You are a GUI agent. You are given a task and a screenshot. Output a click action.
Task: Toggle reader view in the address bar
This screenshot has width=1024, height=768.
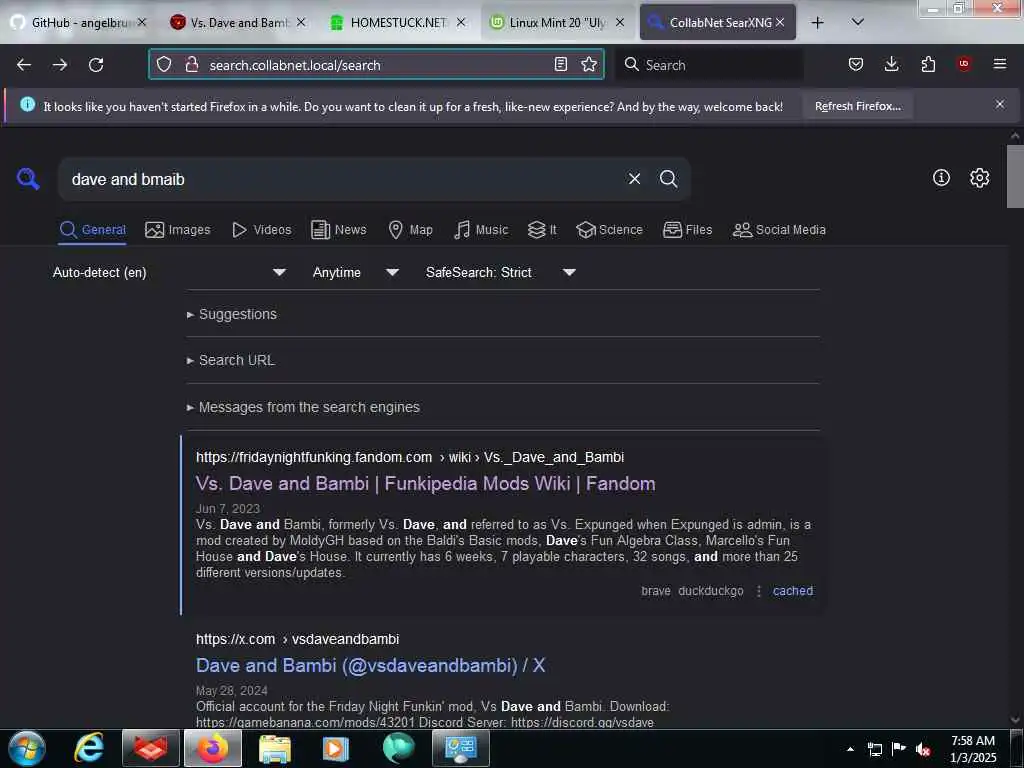[560, 64]
